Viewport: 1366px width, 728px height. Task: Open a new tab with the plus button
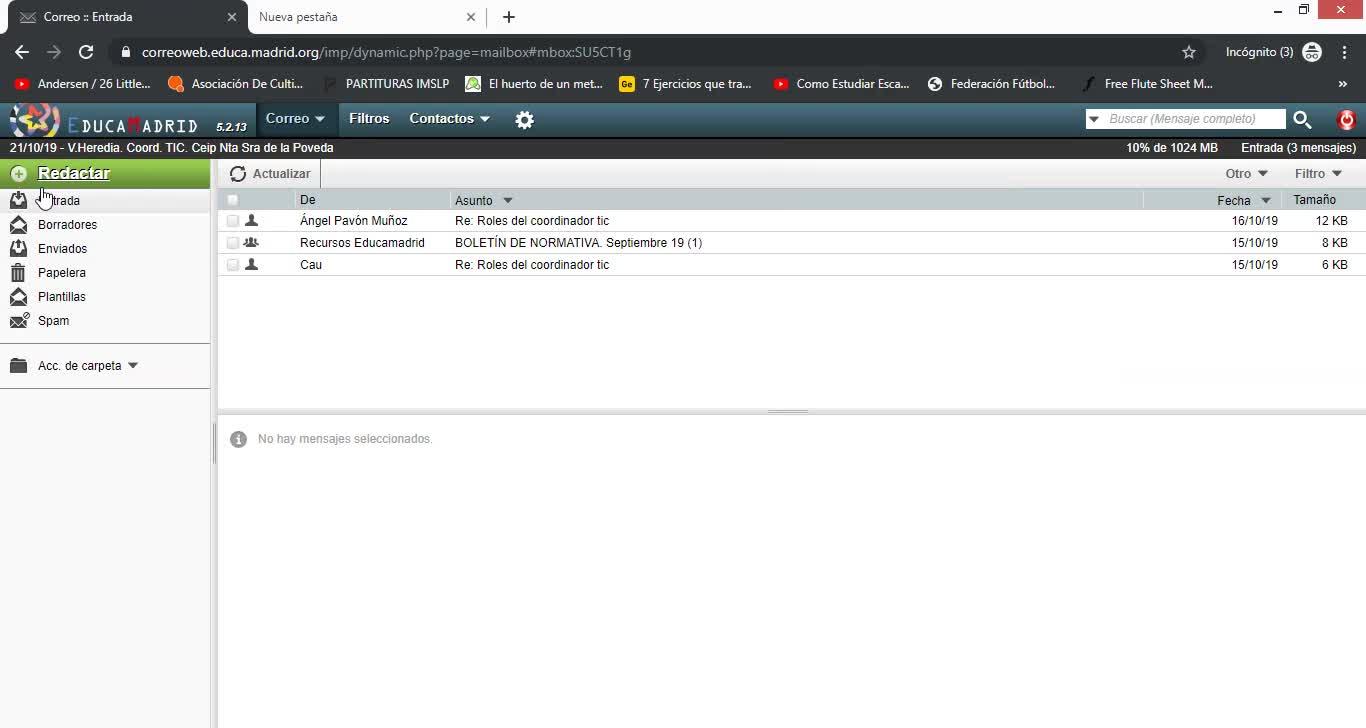point(509,17)
